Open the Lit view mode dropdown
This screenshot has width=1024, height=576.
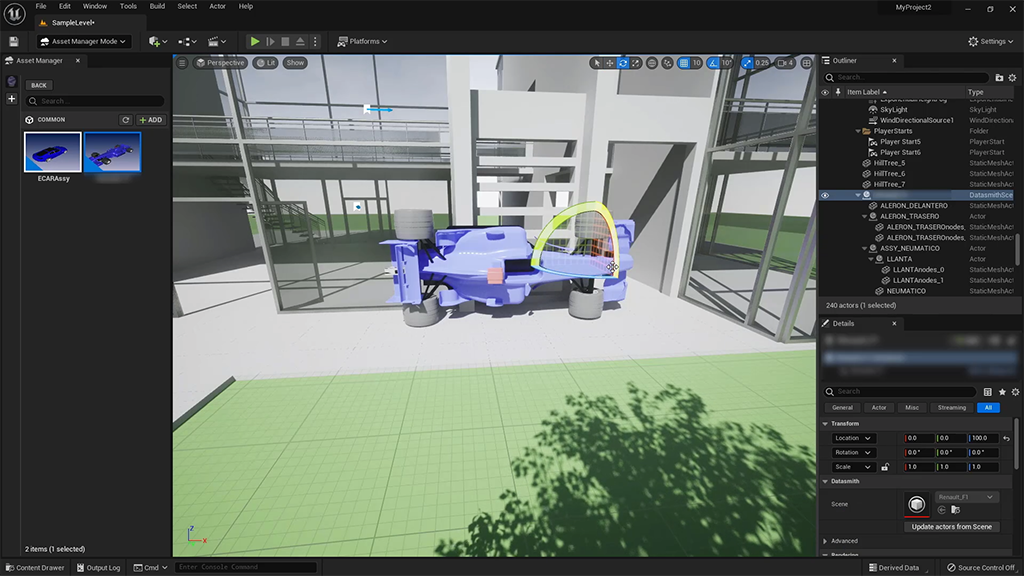(265, 62)
